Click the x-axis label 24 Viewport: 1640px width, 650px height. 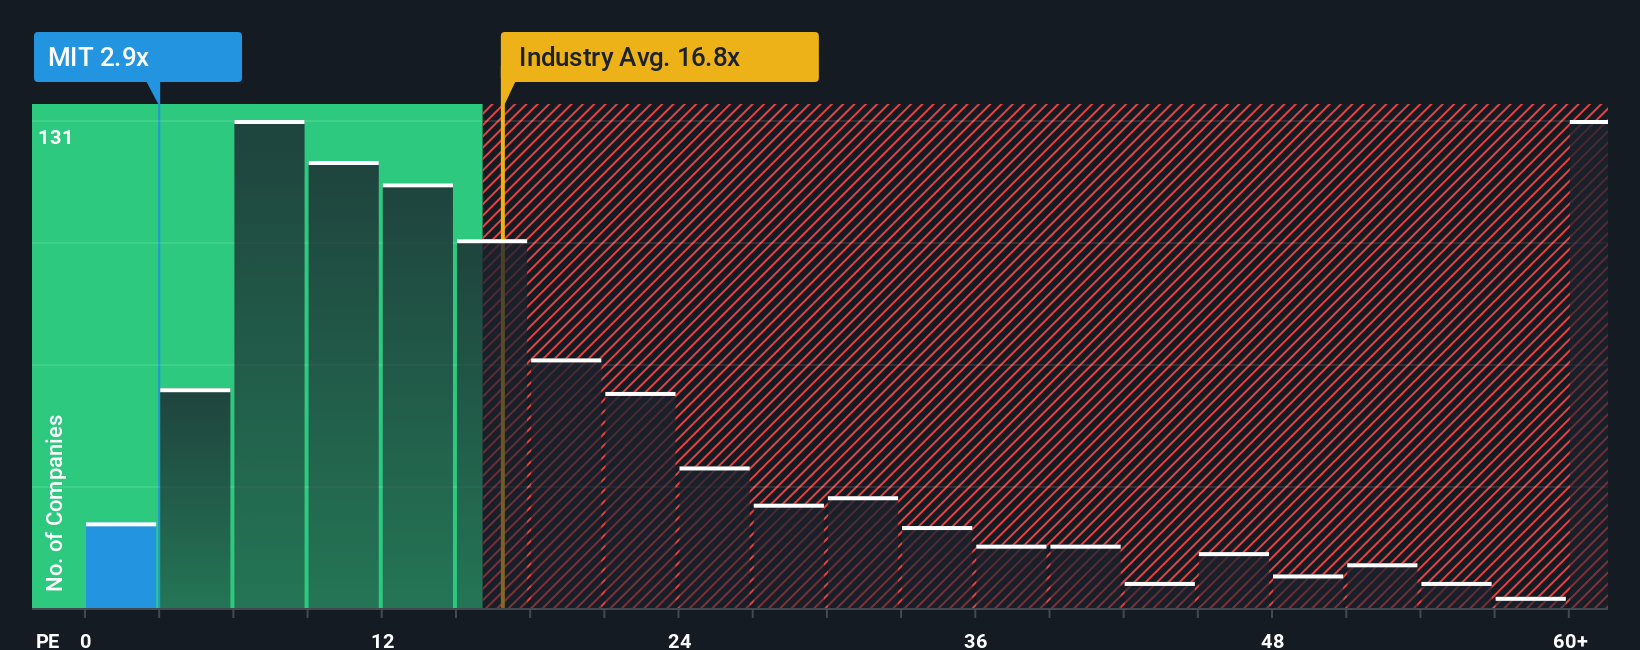(x=679, y=640)
